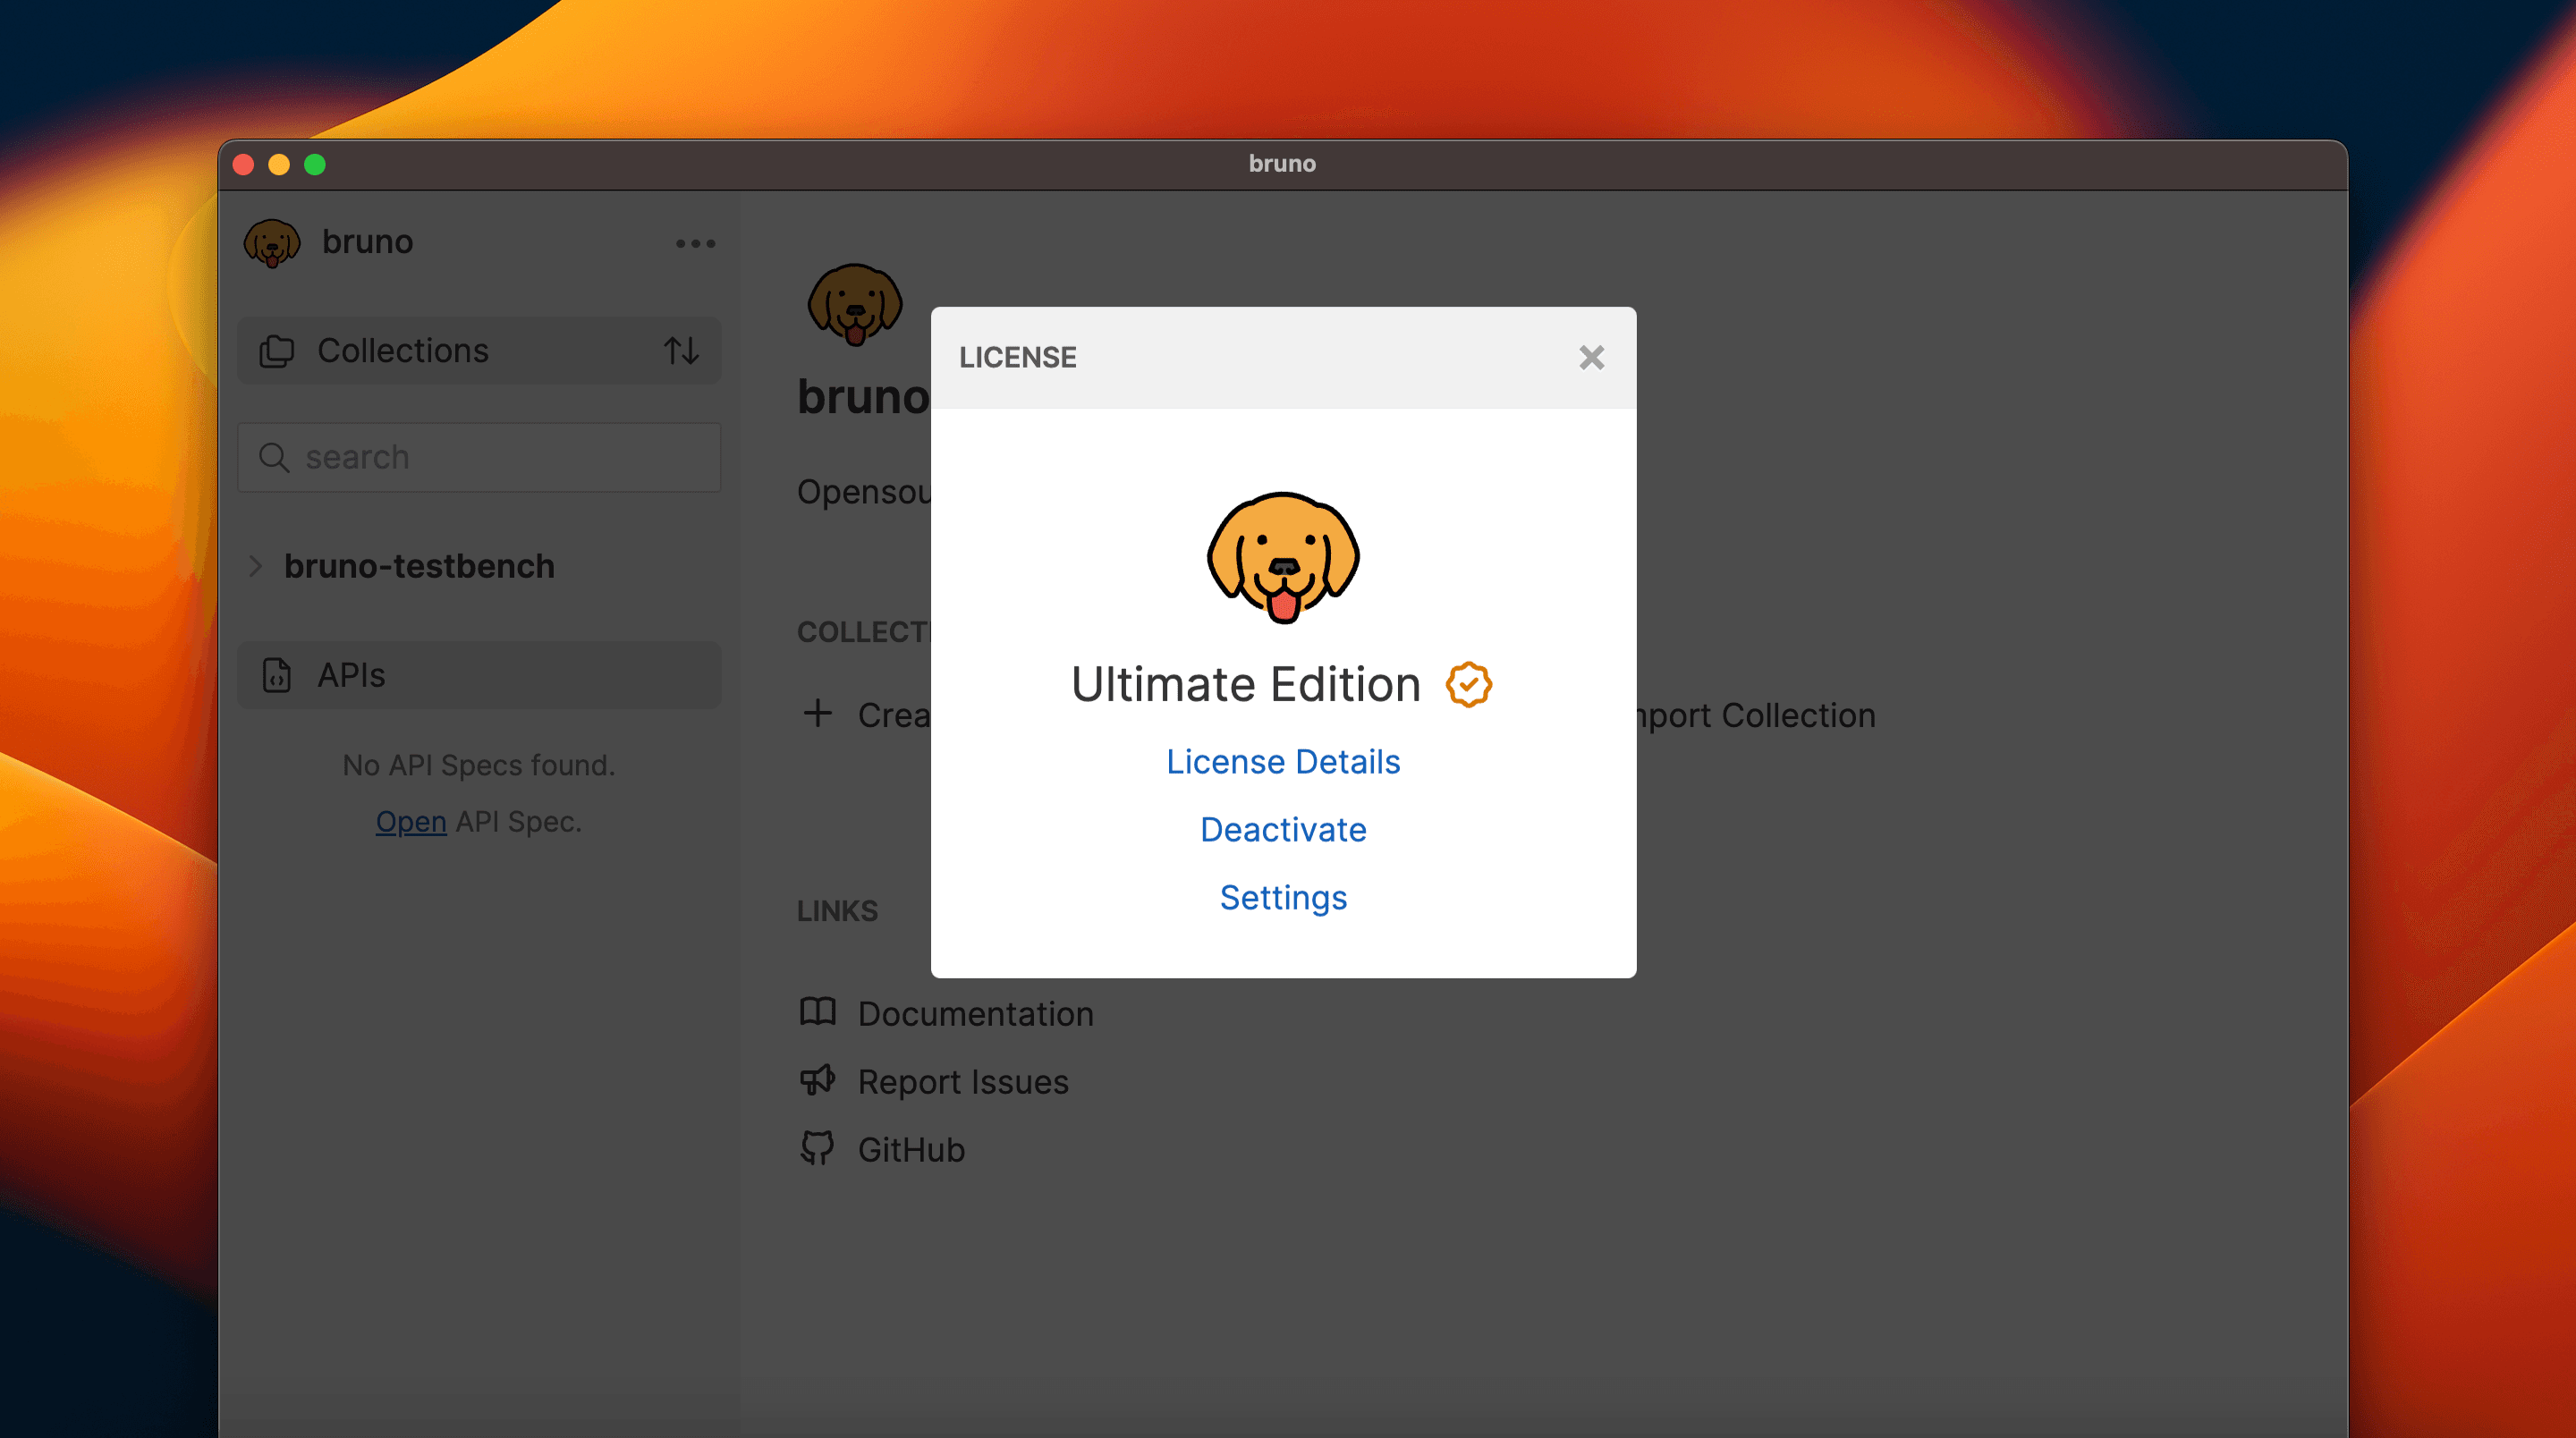Click the Documentation book icon
This screenshot has width=2576, height=1438.
tap(818, 1012)
